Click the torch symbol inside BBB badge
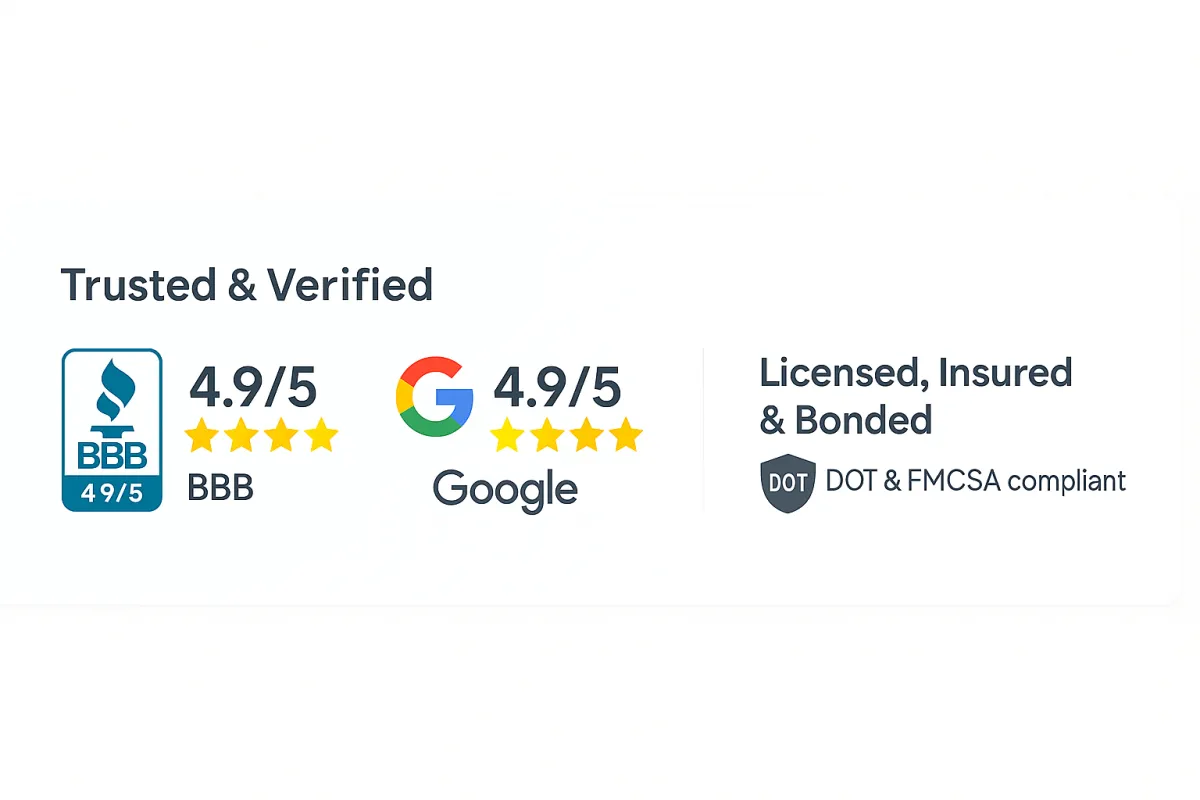This screenshot has width=1200, height=800. [112, 388]
